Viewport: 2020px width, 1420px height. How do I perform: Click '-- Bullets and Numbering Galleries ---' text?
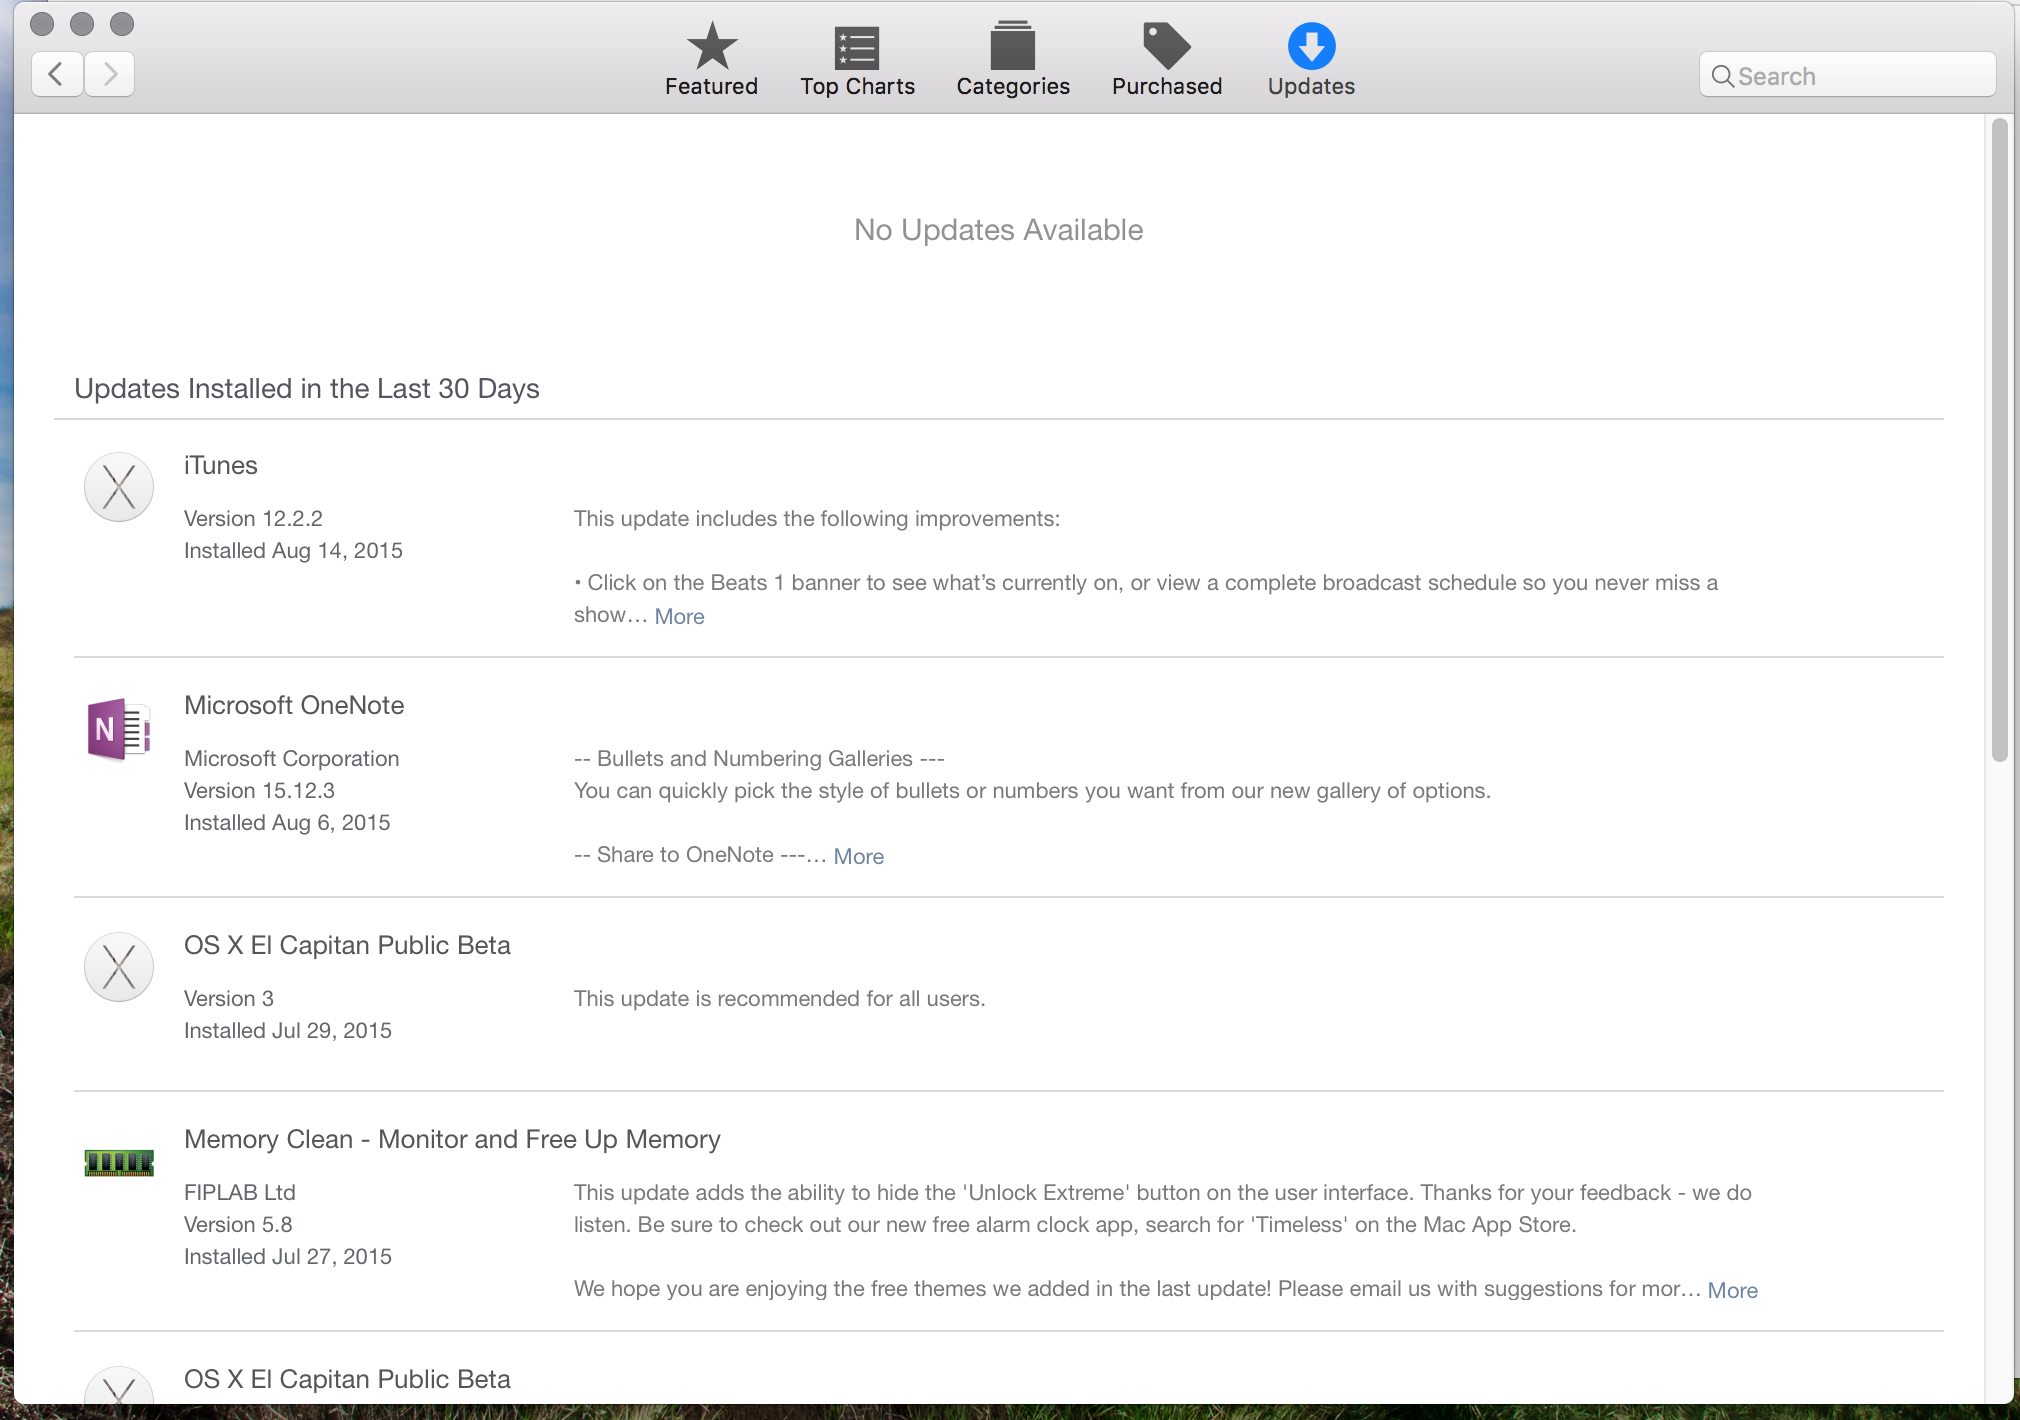[759, 758]
